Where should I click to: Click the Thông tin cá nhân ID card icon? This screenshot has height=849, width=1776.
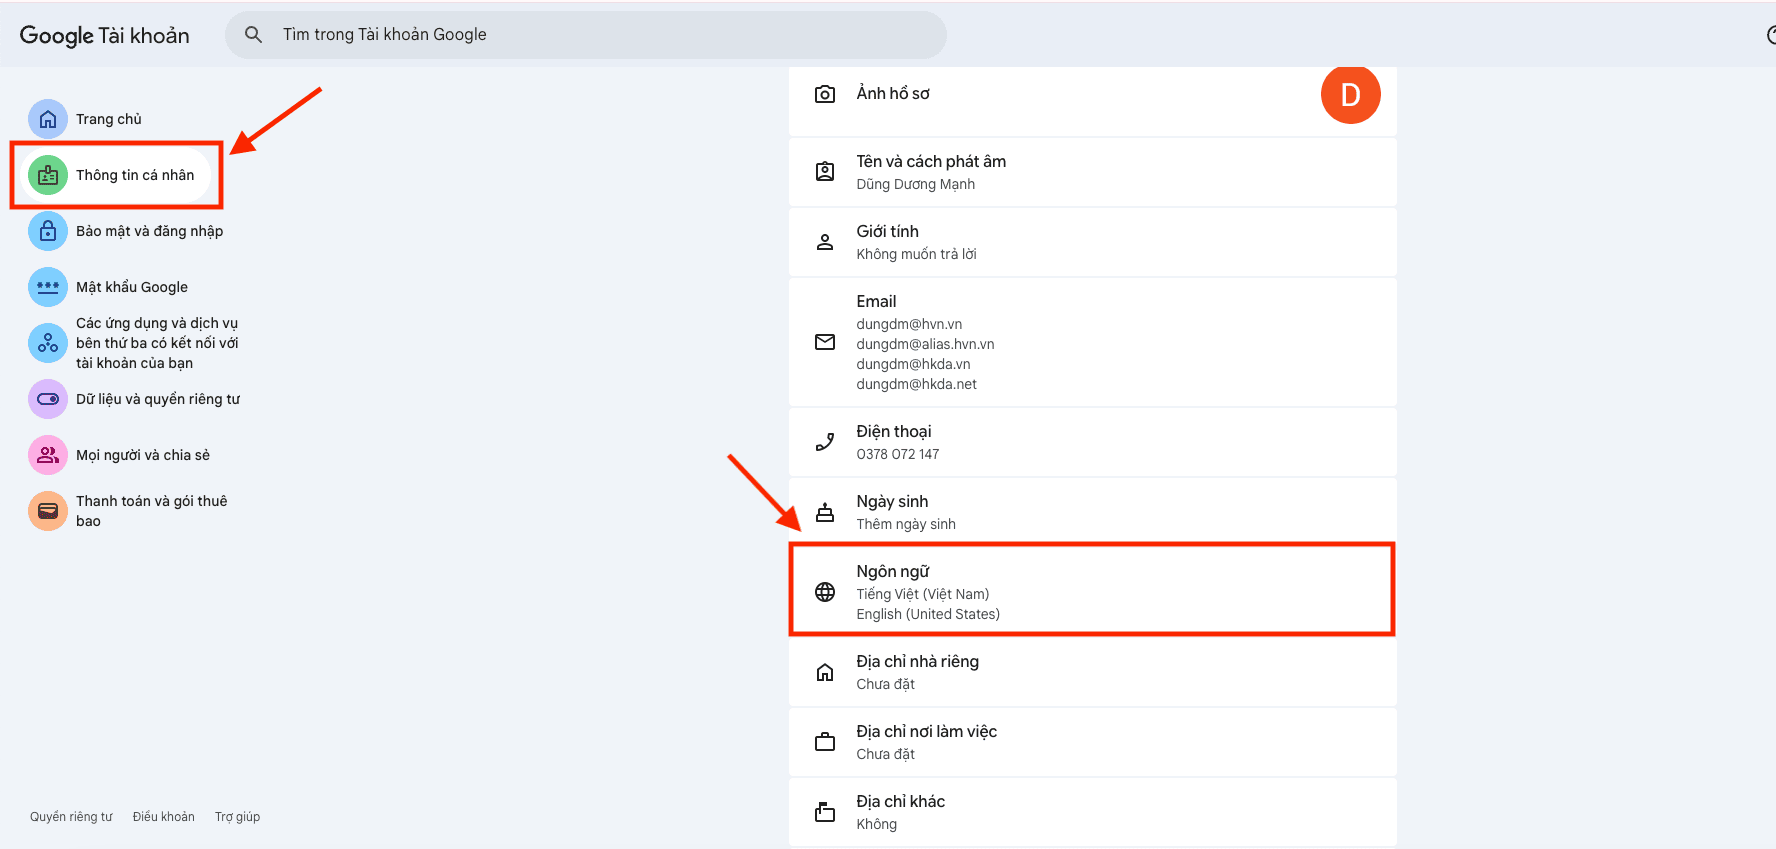pos(48,175)
